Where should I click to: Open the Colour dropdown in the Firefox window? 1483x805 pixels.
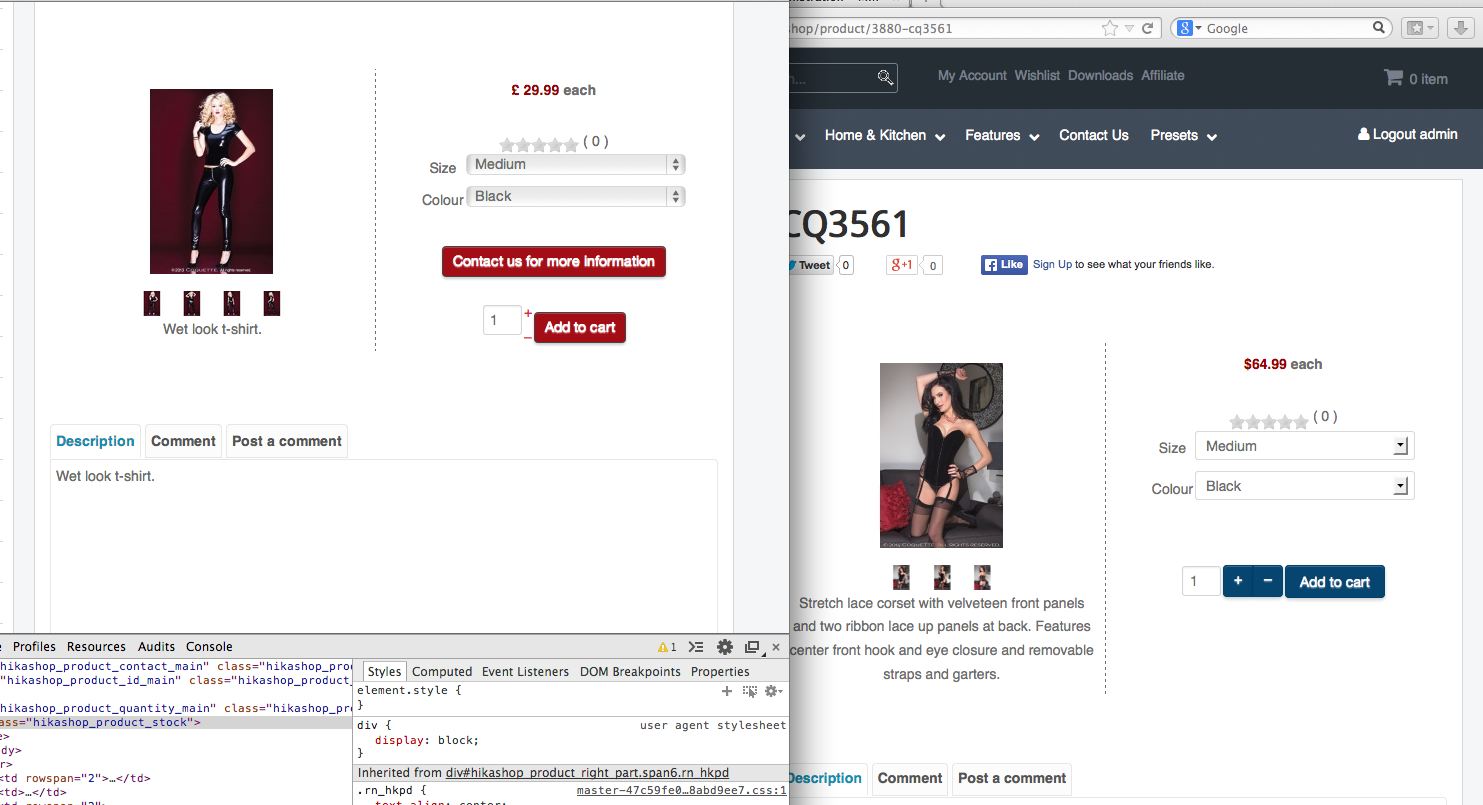point(1305,487)
